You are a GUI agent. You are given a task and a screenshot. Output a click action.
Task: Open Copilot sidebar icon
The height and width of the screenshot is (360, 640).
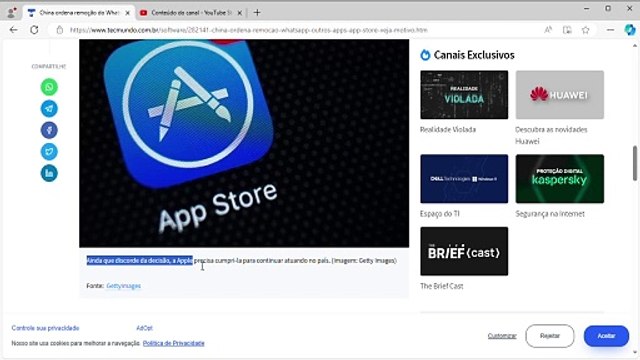pyautogui.click(x=630, y=30)
